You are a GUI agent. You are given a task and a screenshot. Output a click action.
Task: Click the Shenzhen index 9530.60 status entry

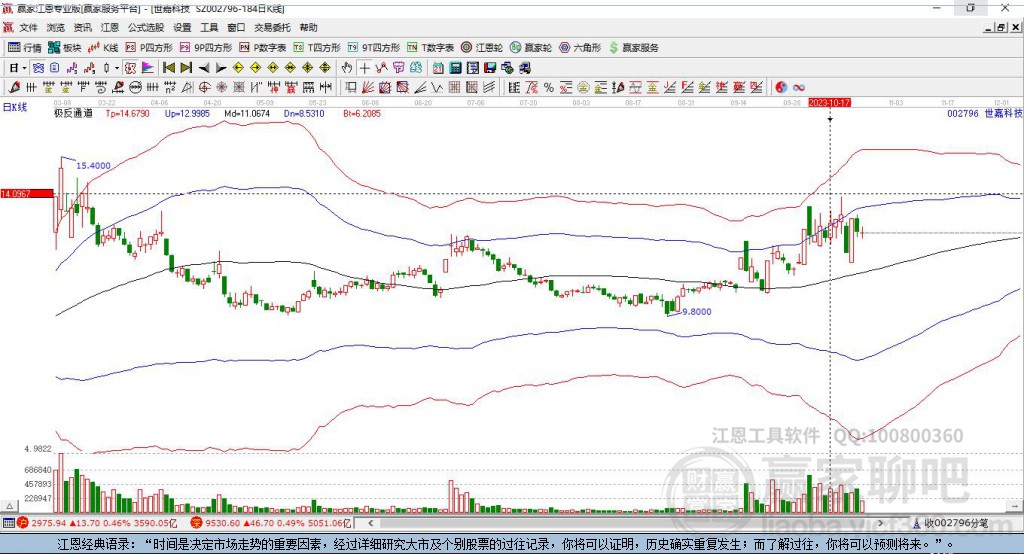coord(272,523)
